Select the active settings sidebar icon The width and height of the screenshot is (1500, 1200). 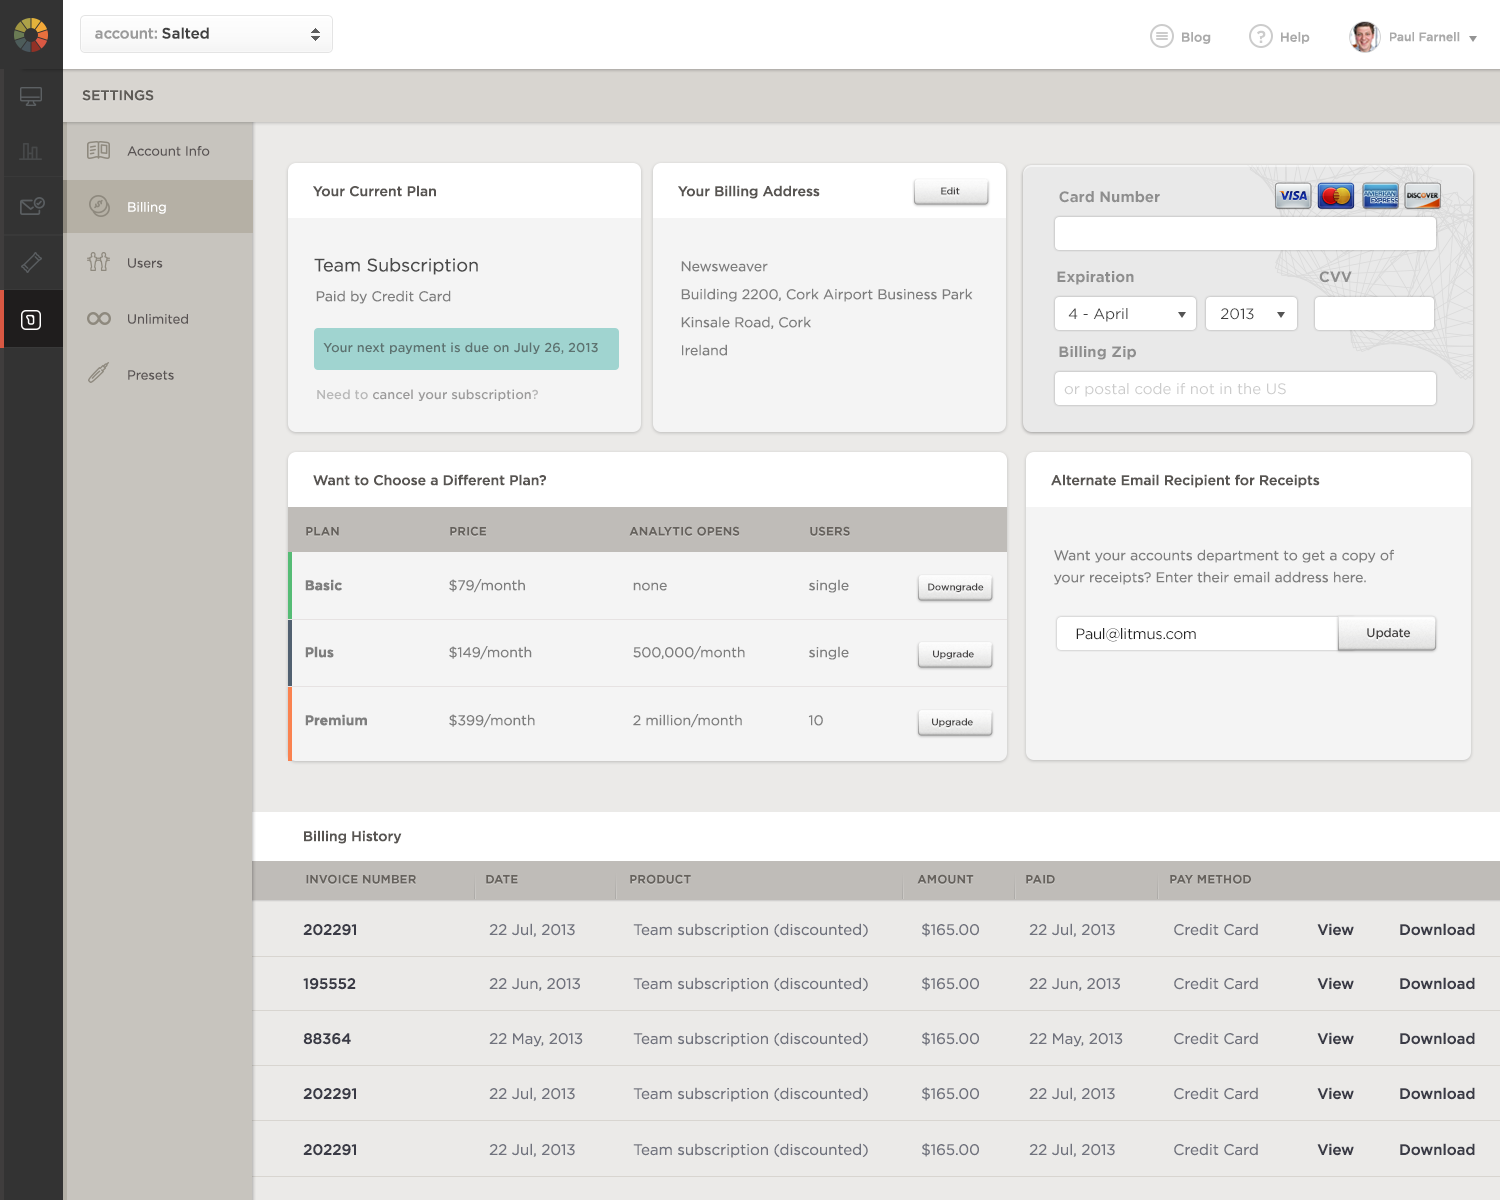(31, 319)
